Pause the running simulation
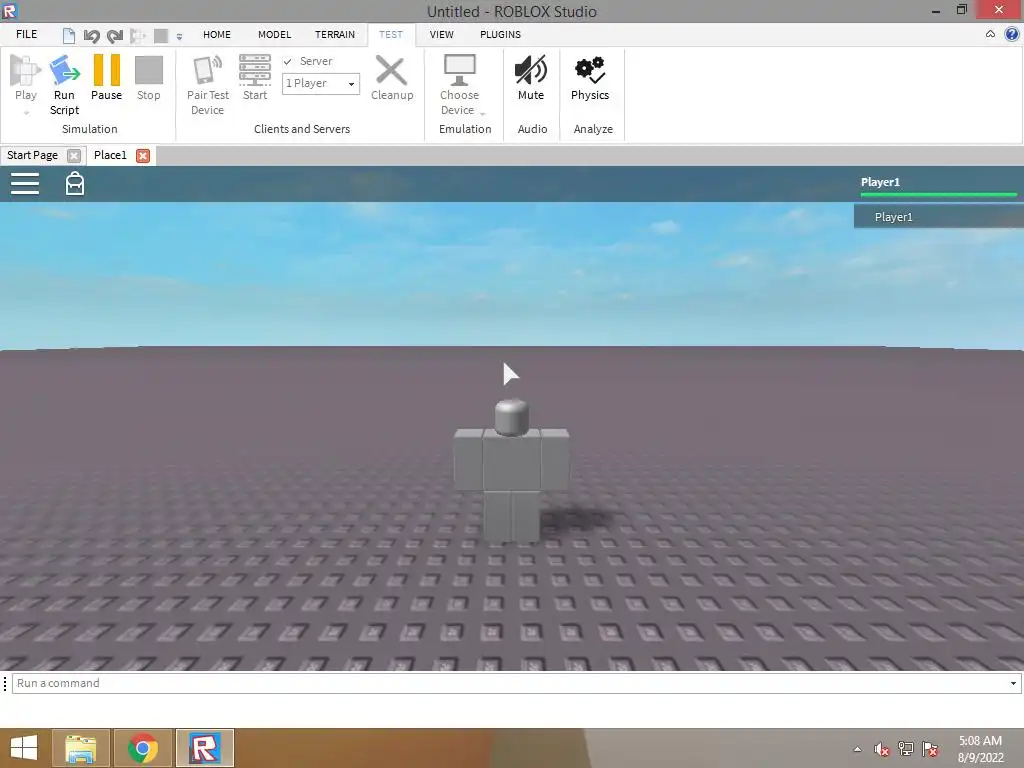 pyautogui.click(x=106, y=78)
